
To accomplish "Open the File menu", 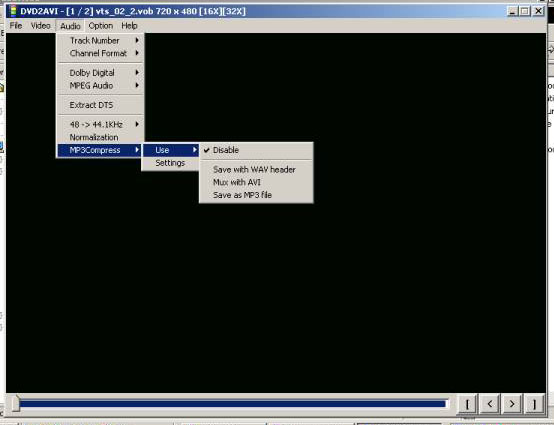I will point(16,26).
